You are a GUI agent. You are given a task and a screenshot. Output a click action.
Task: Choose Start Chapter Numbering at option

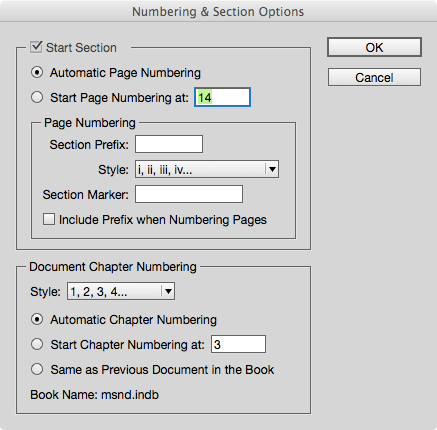37,344
